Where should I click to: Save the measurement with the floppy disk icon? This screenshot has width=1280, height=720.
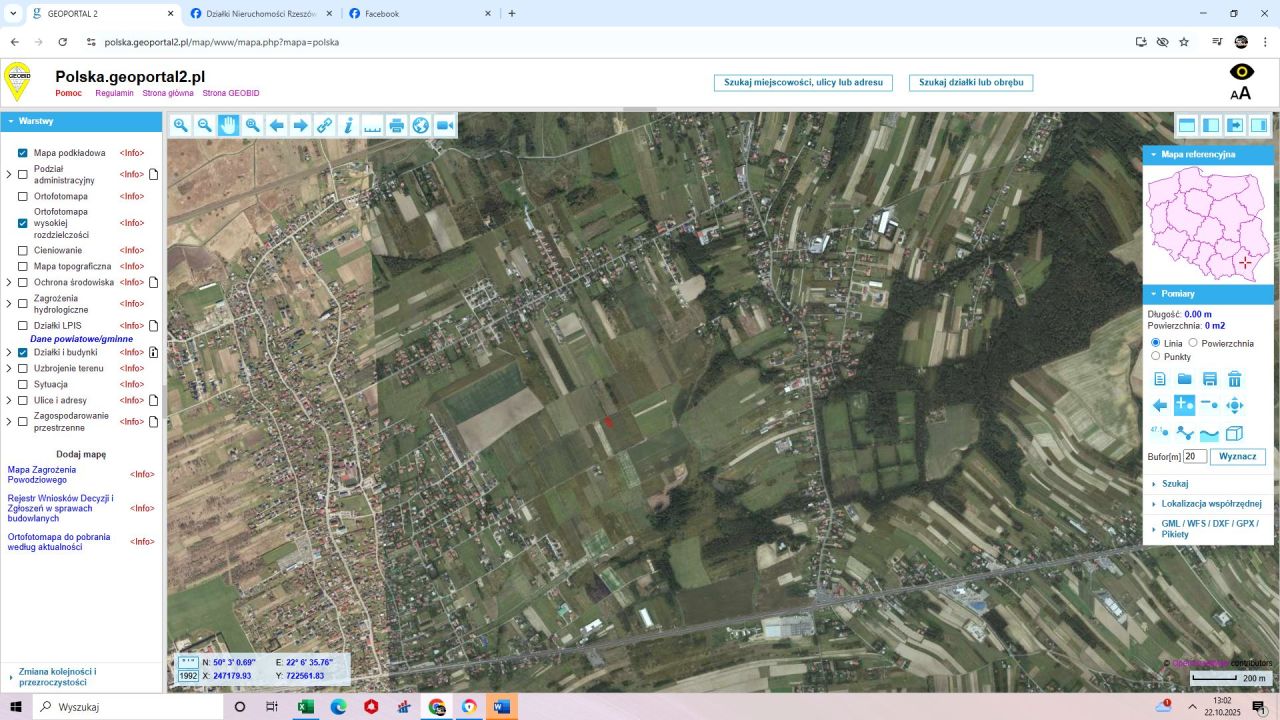click(1210, 379)
